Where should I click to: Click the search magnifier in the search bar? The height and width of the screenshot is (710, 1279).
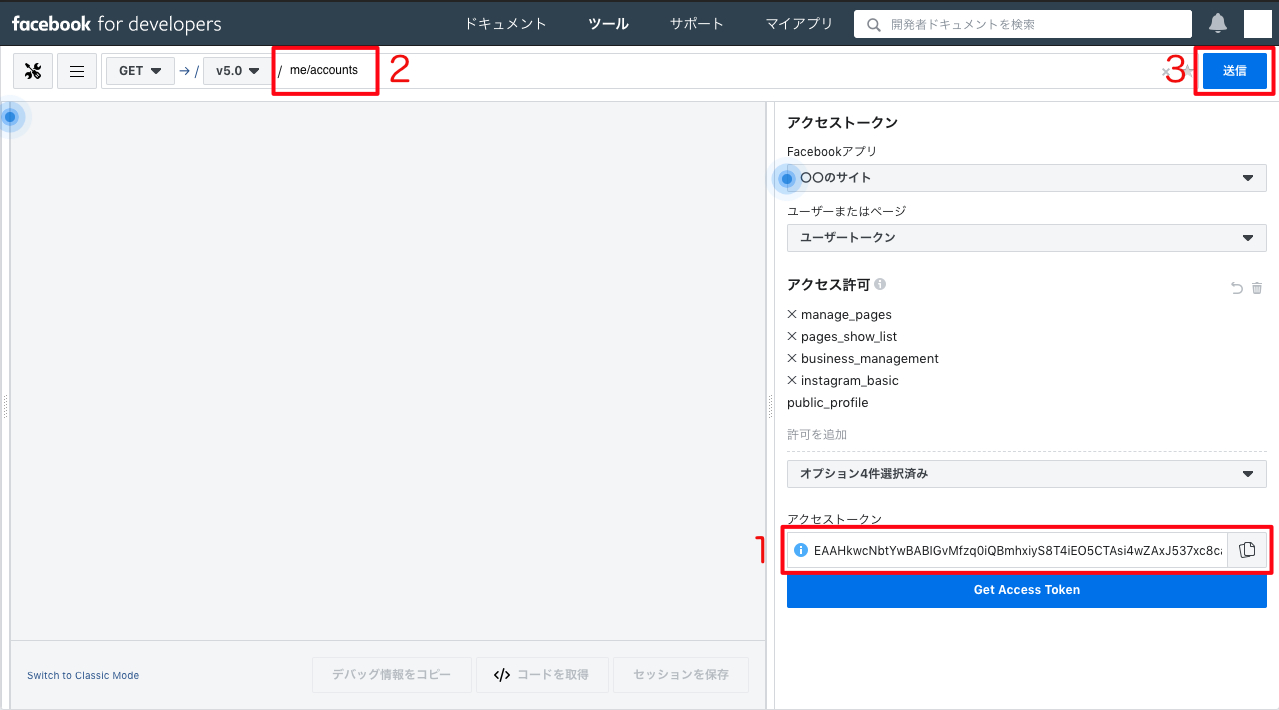coord(872,23)
